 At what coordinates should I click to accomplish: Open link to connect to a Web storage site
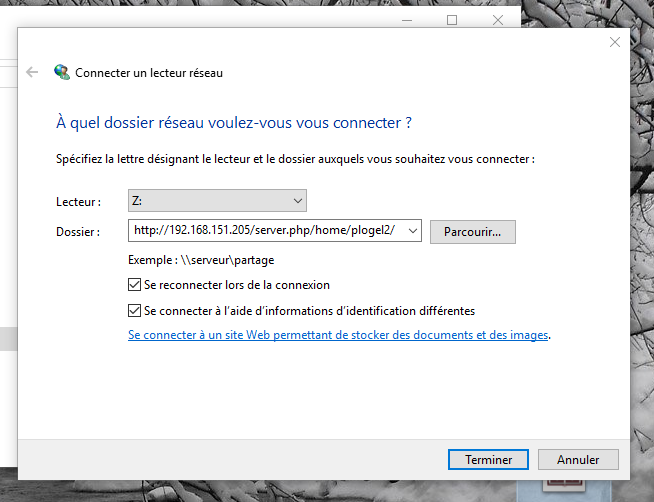coord(338,335)
